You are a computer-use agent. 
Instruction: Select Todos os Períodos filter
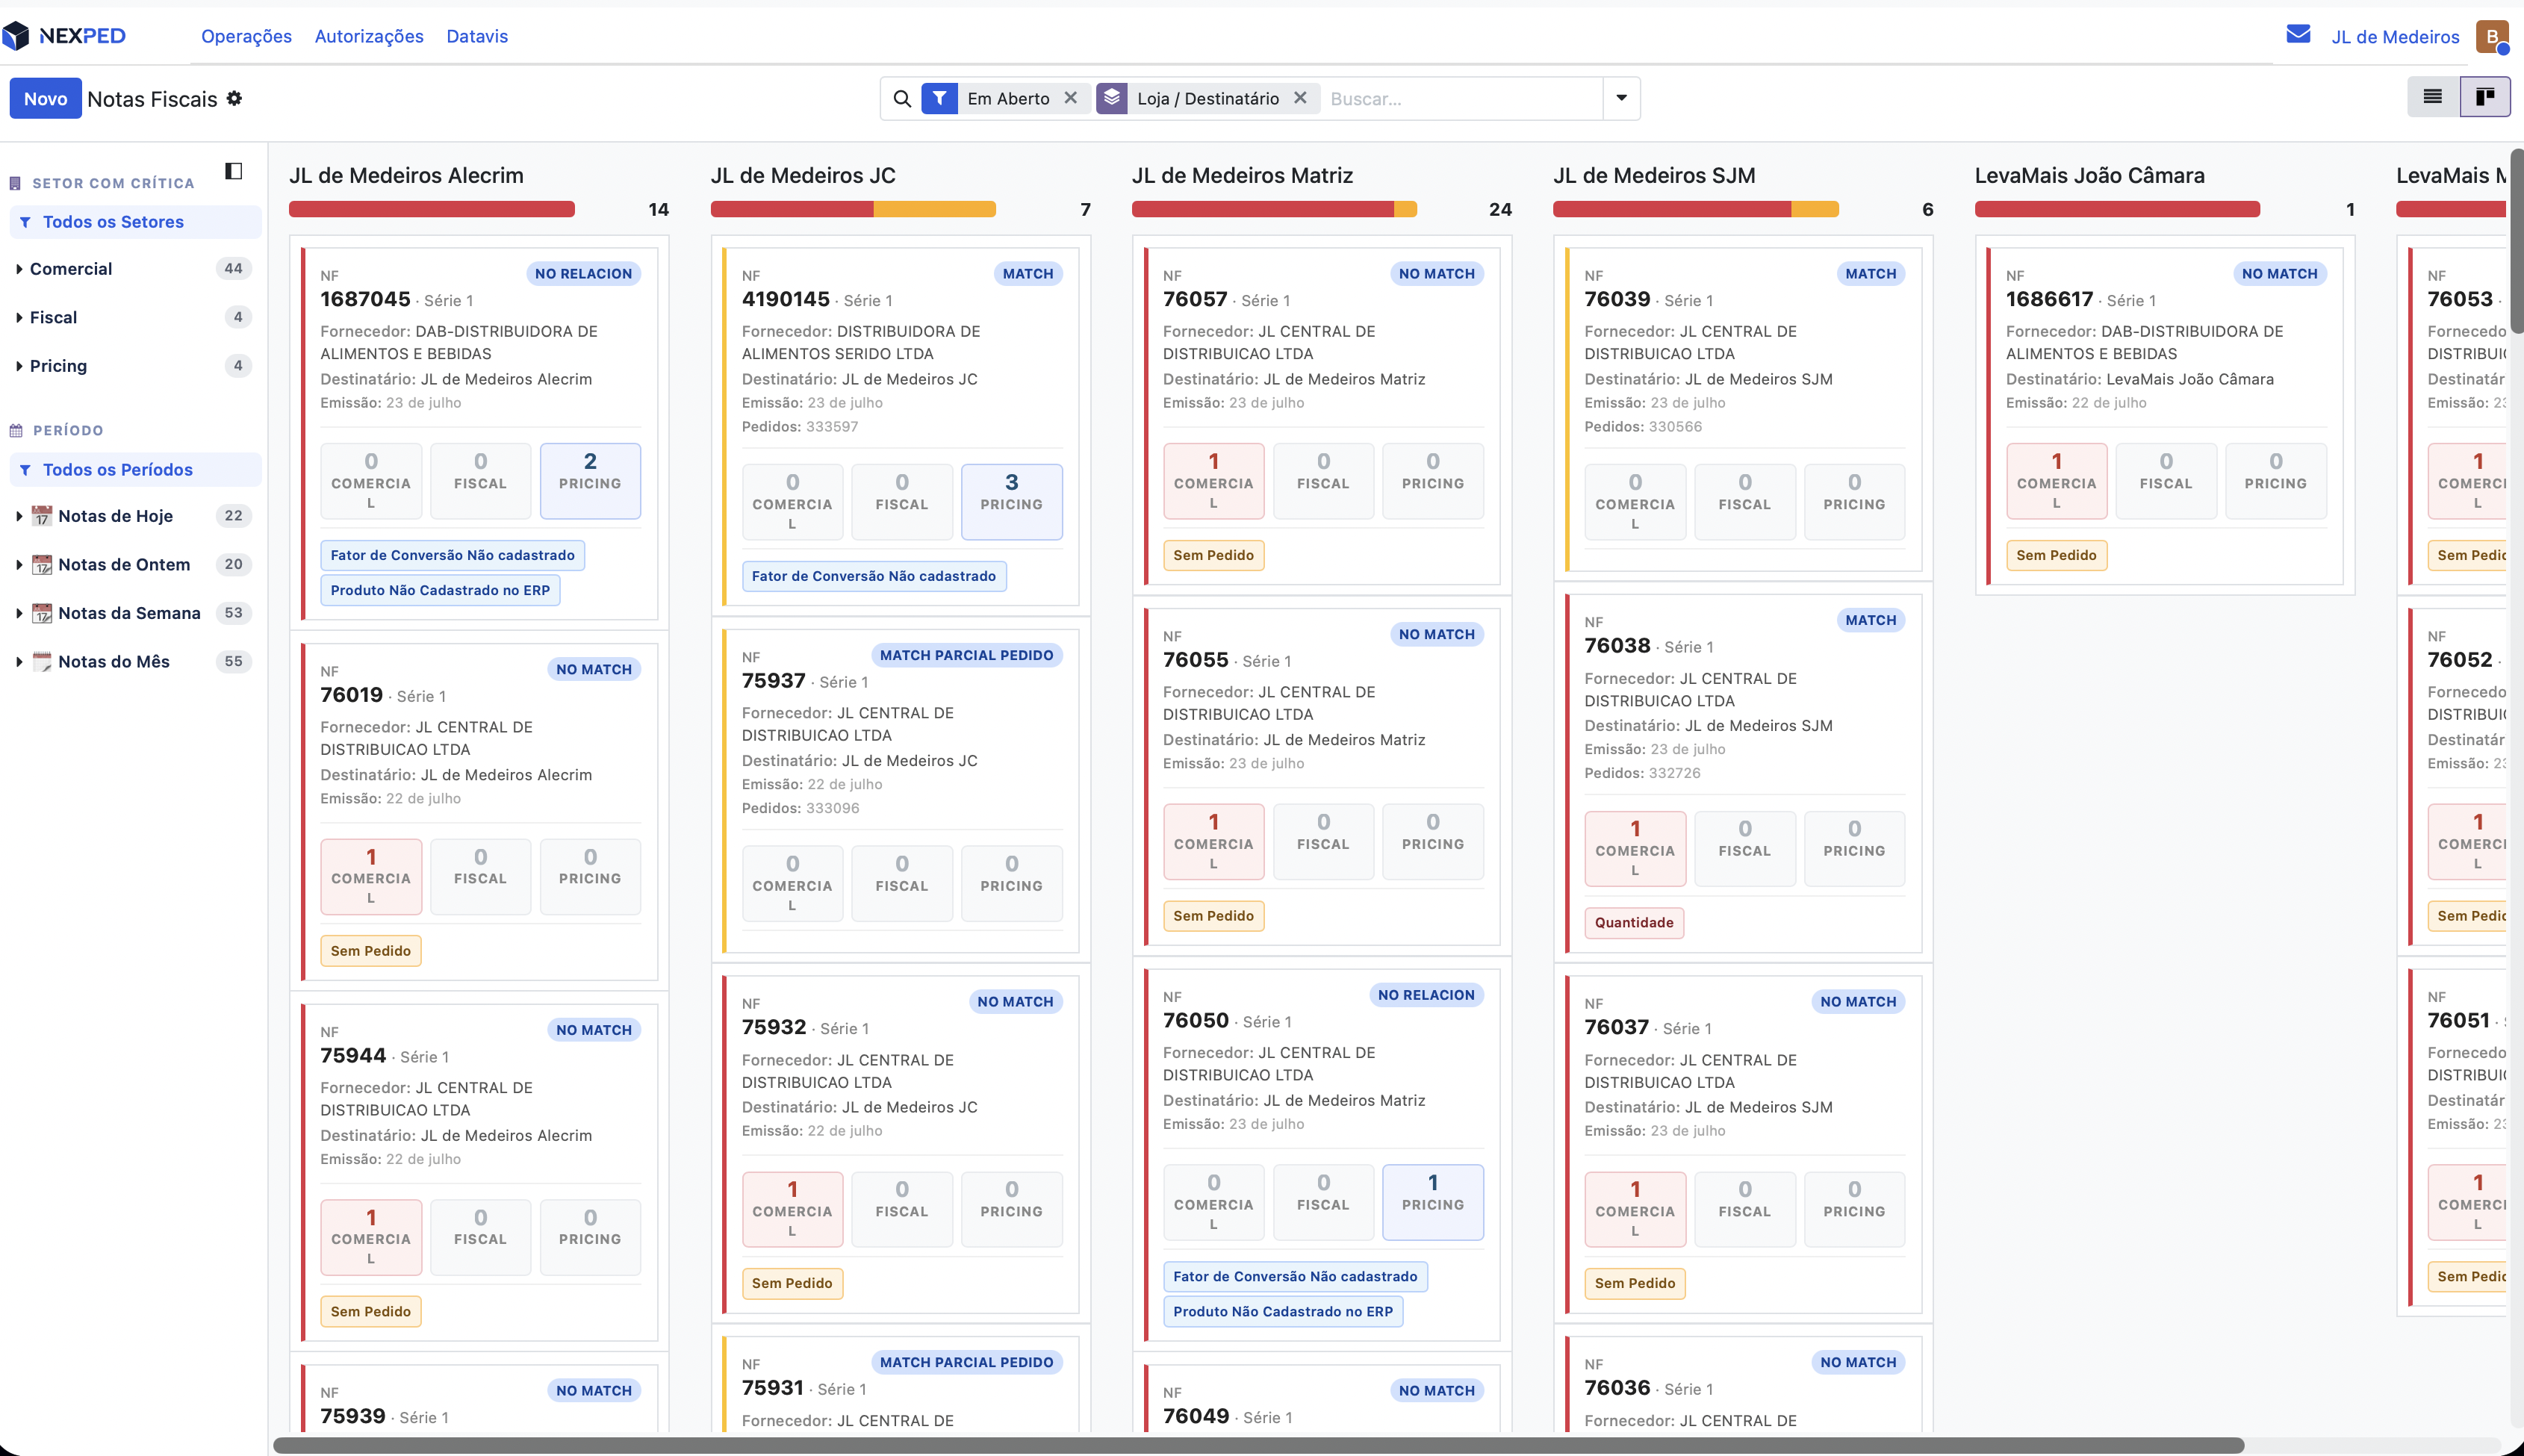[136, 470]
